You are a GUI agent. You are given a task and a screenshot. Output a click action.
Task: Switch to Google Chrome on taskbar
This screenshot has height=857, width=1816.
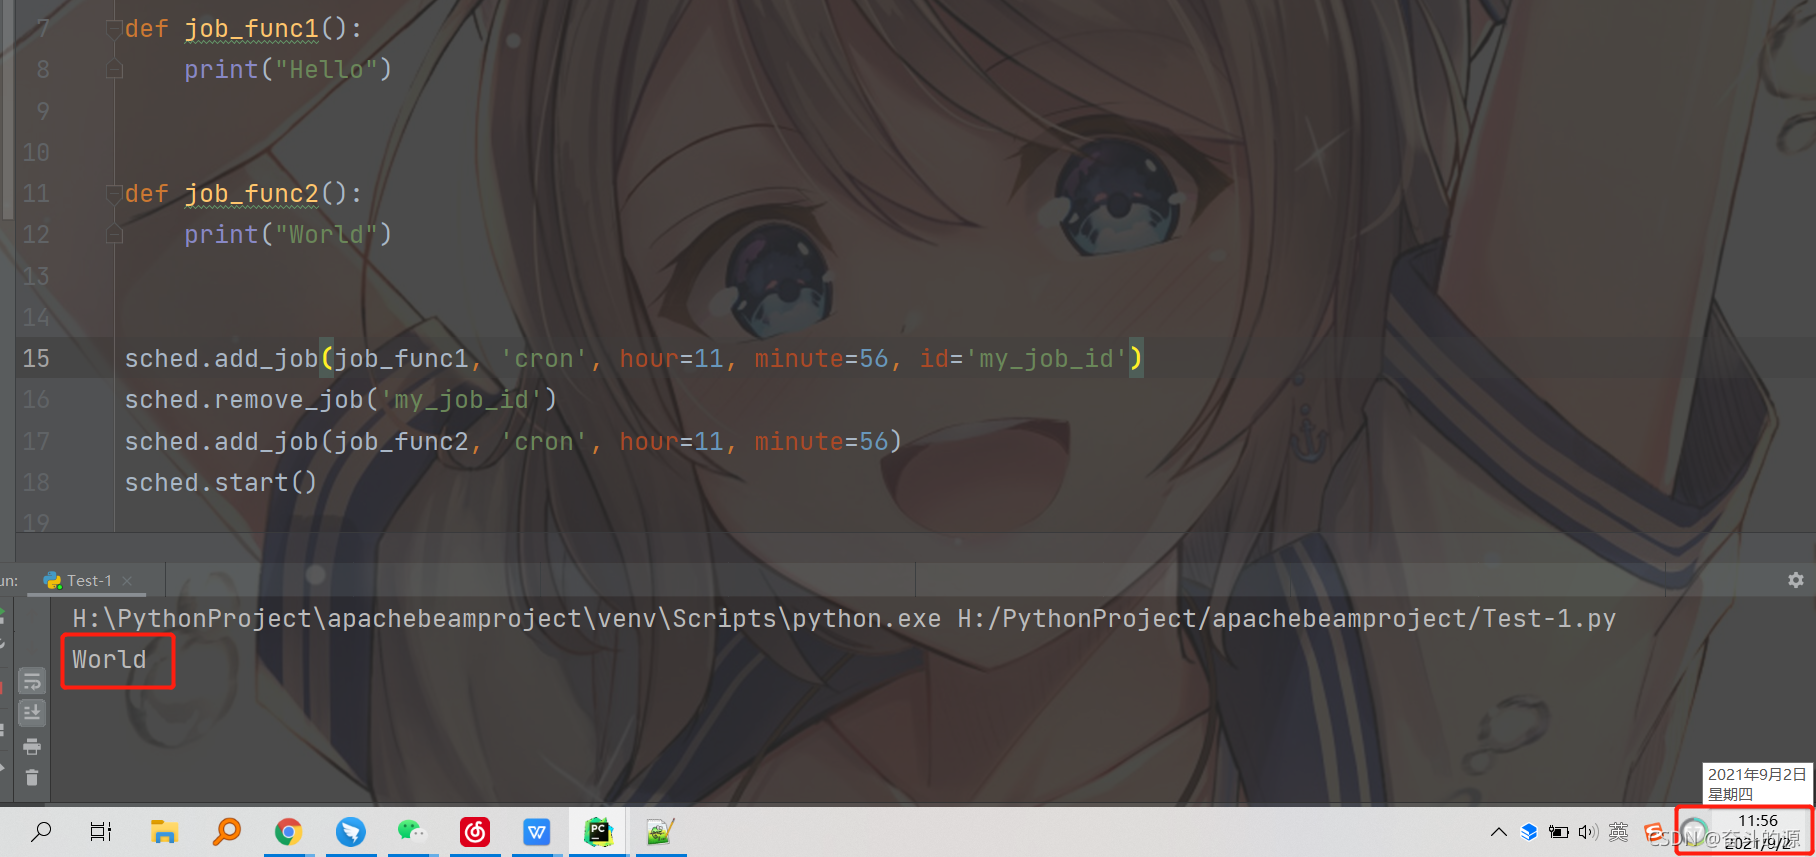[289, 831]
